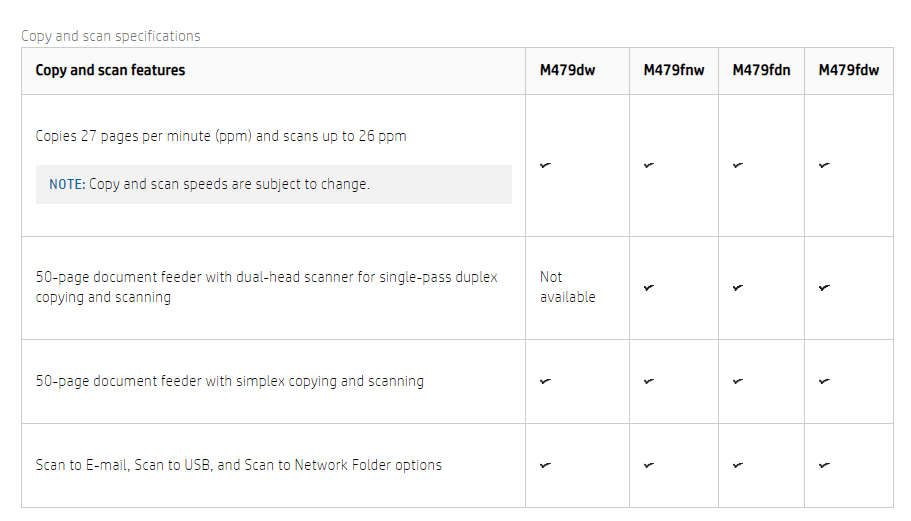Select the M479fdn column header
This screenshot has height=521, width=911.
coord(761,70)
